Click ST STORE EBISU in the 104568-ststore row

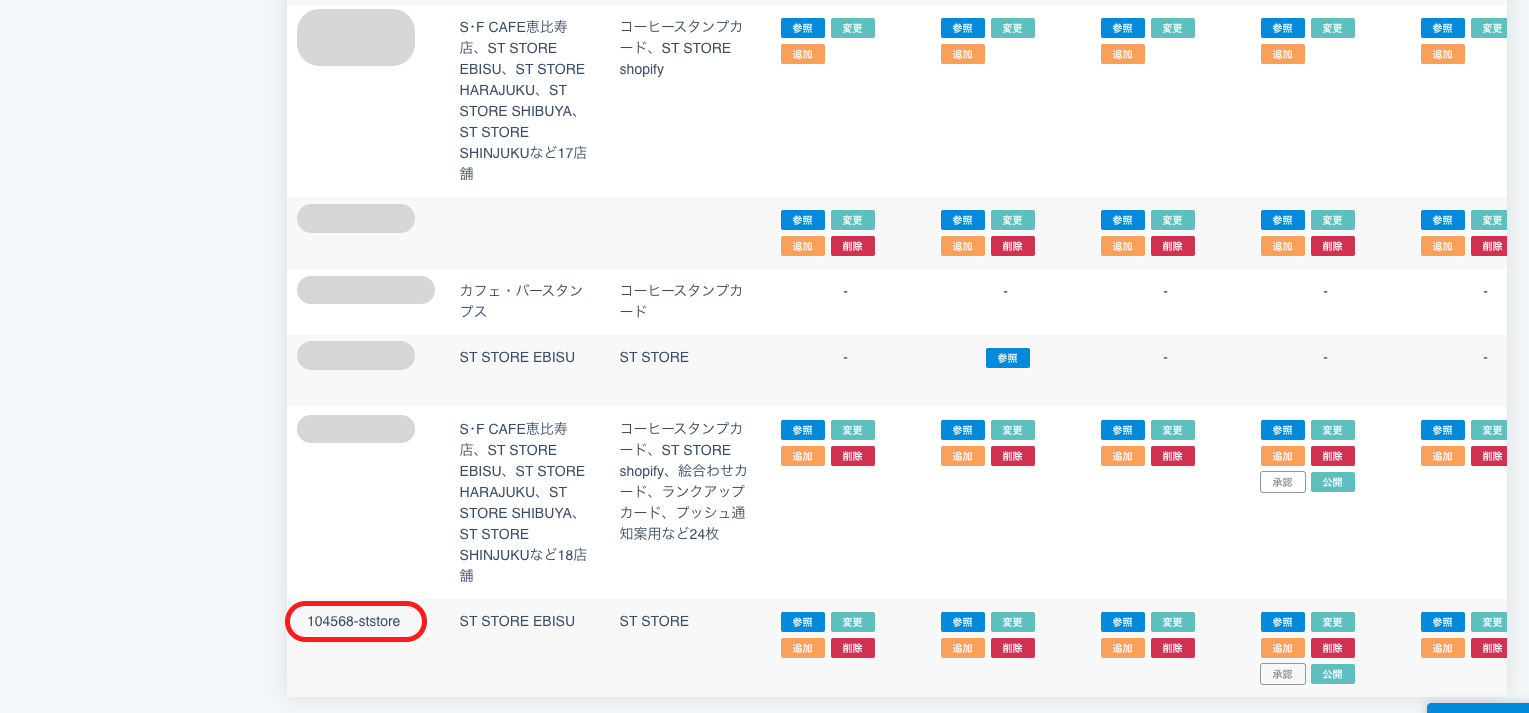[x=517, y=621]
